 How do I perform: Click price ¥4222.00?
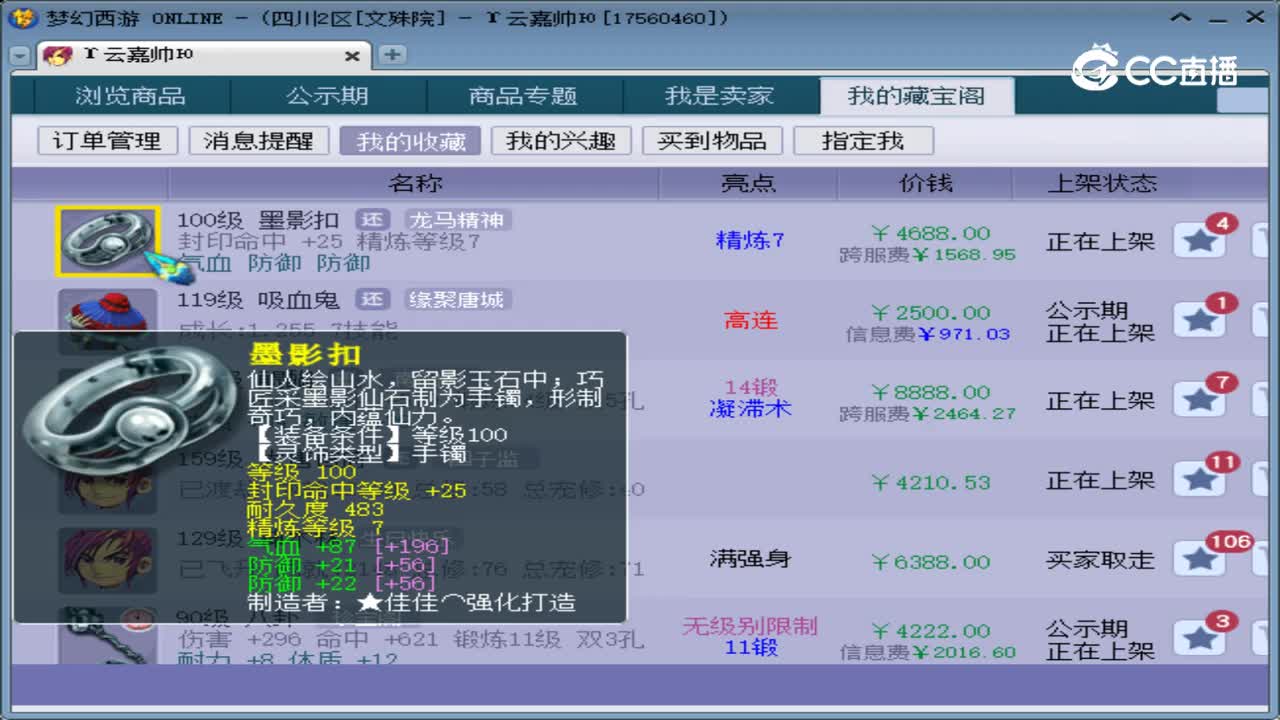pos(931,631)
